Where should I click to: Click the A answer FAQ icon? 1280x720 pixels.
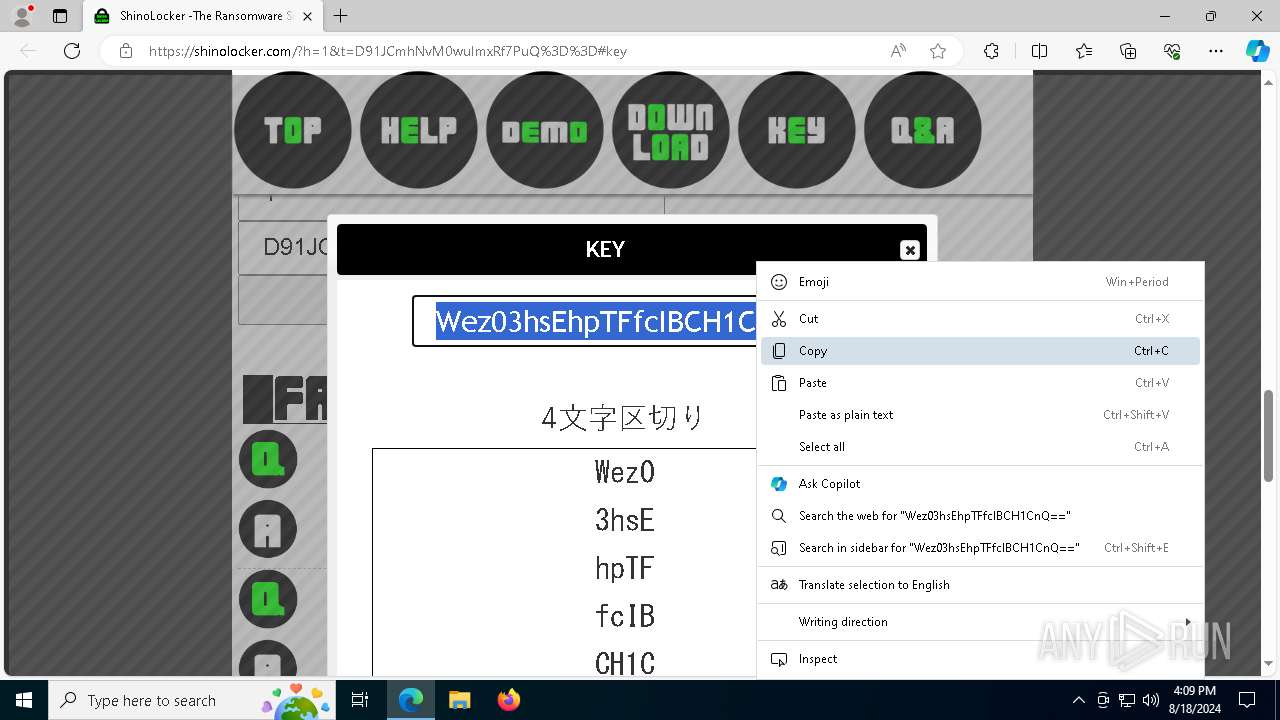coord(268,529)
